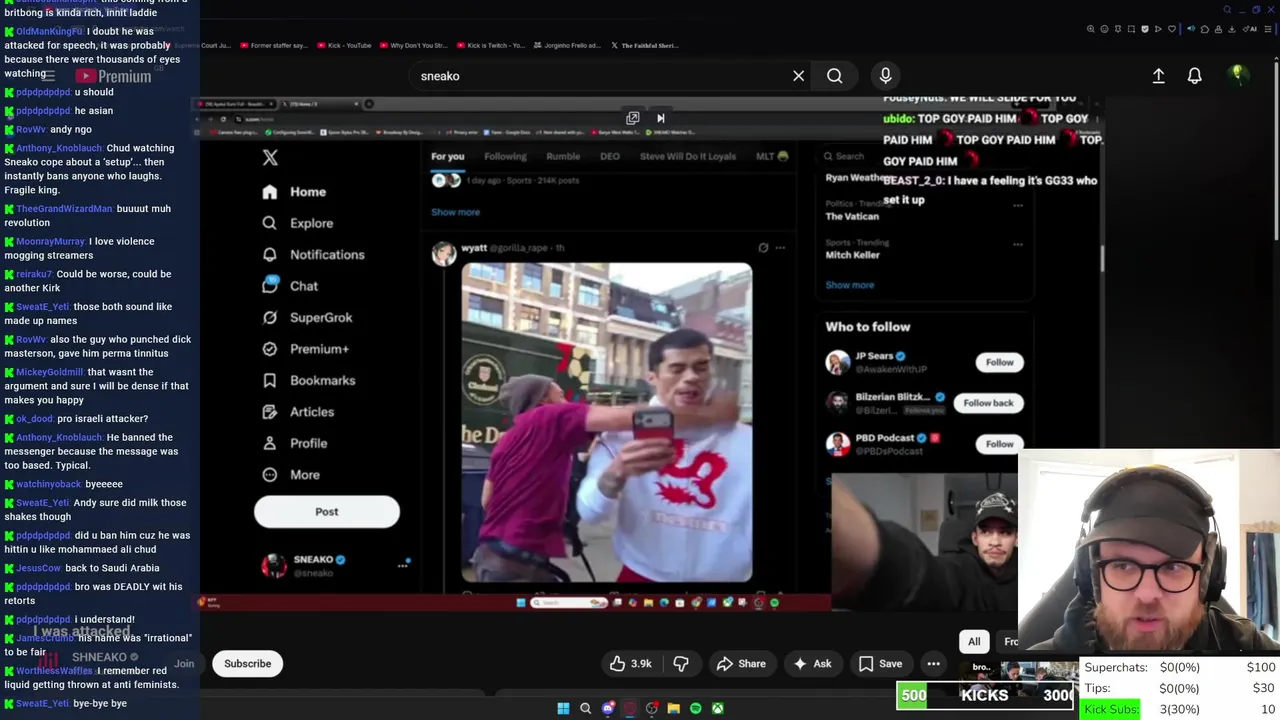The height and width of the screenshot is (720, 1280).
Task: Open the YouTube create upload icon
Action: 1158,76
